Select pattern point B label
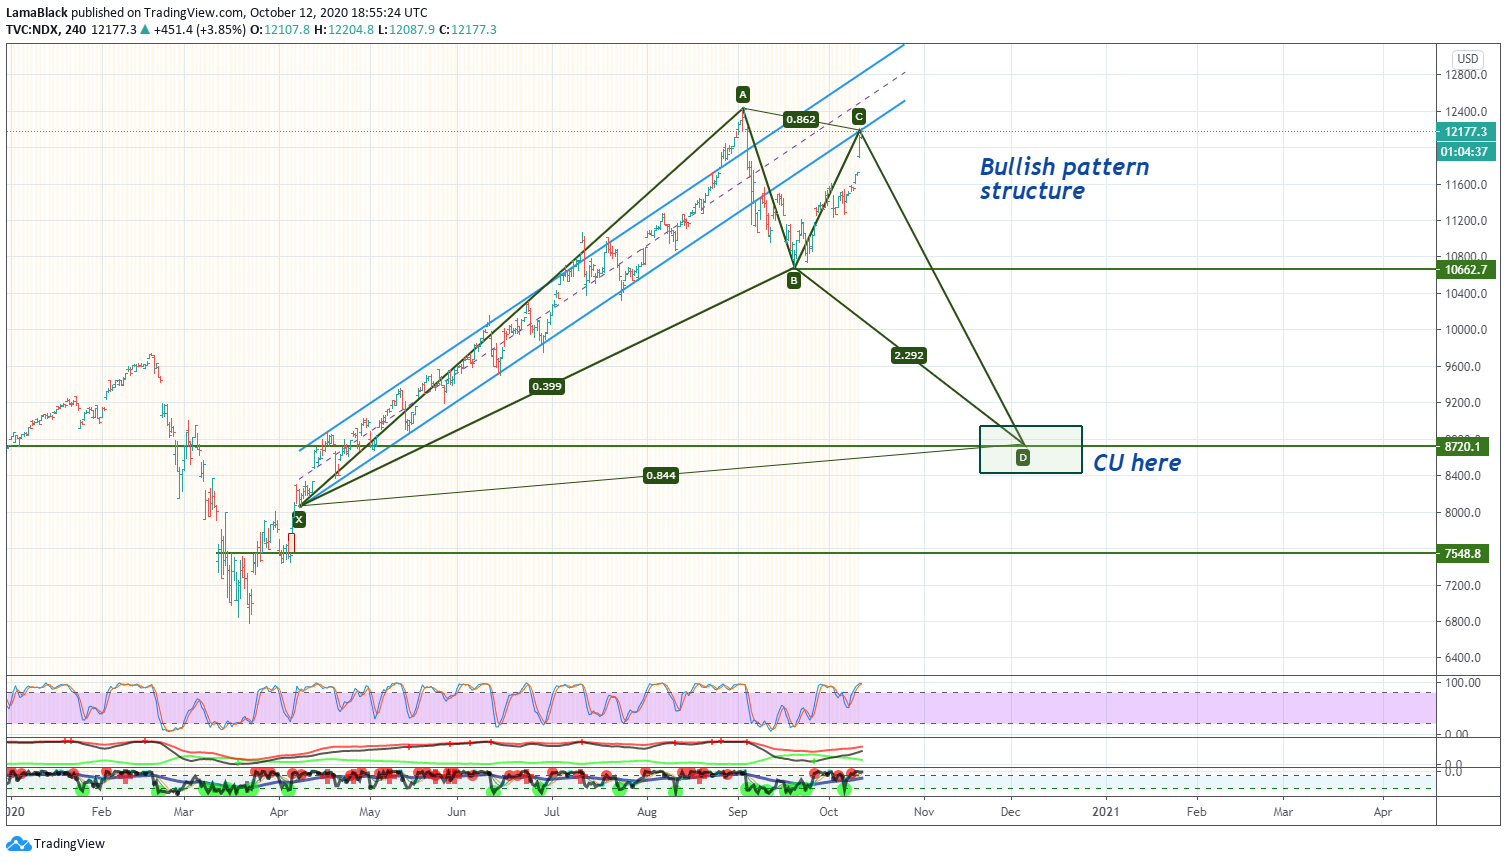The height and width of the screenshot is (862, 1507). coord(794,281)
